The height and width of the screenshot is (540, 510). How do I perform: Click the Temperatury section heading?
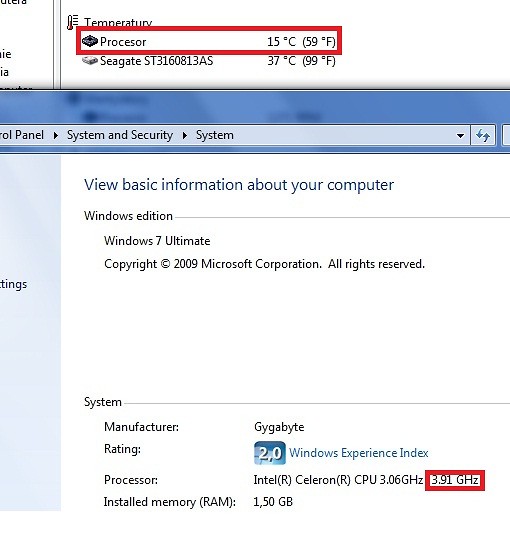118,22
